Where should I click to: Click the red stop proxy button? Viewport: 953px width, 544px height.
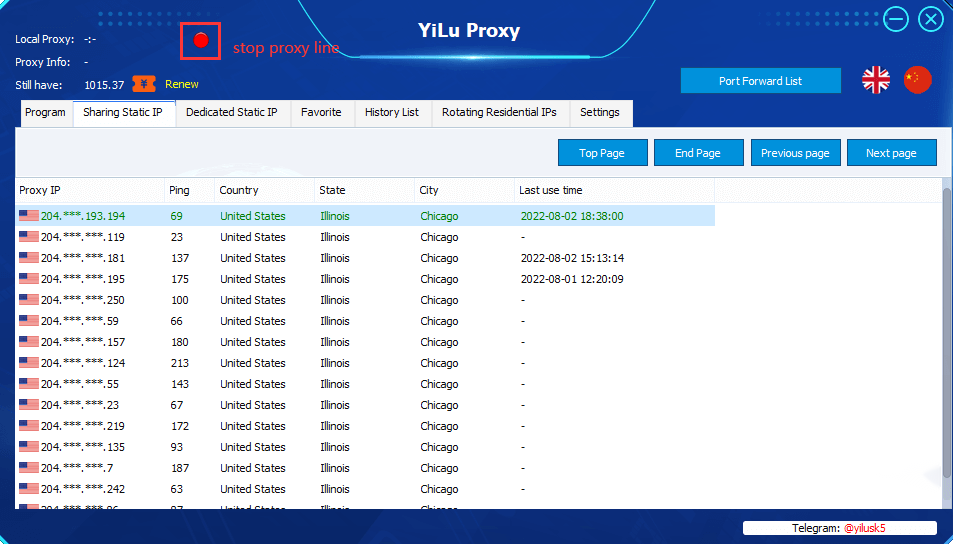tap(201, 41)
